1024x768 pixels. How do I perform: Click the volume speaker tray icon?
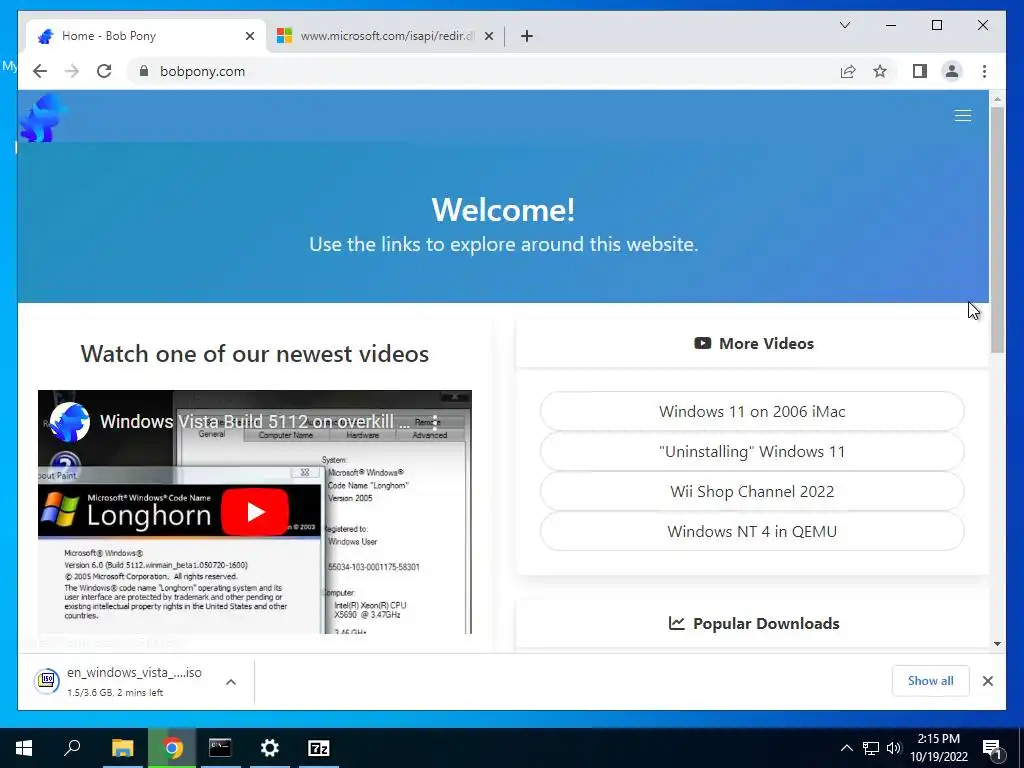893,748
